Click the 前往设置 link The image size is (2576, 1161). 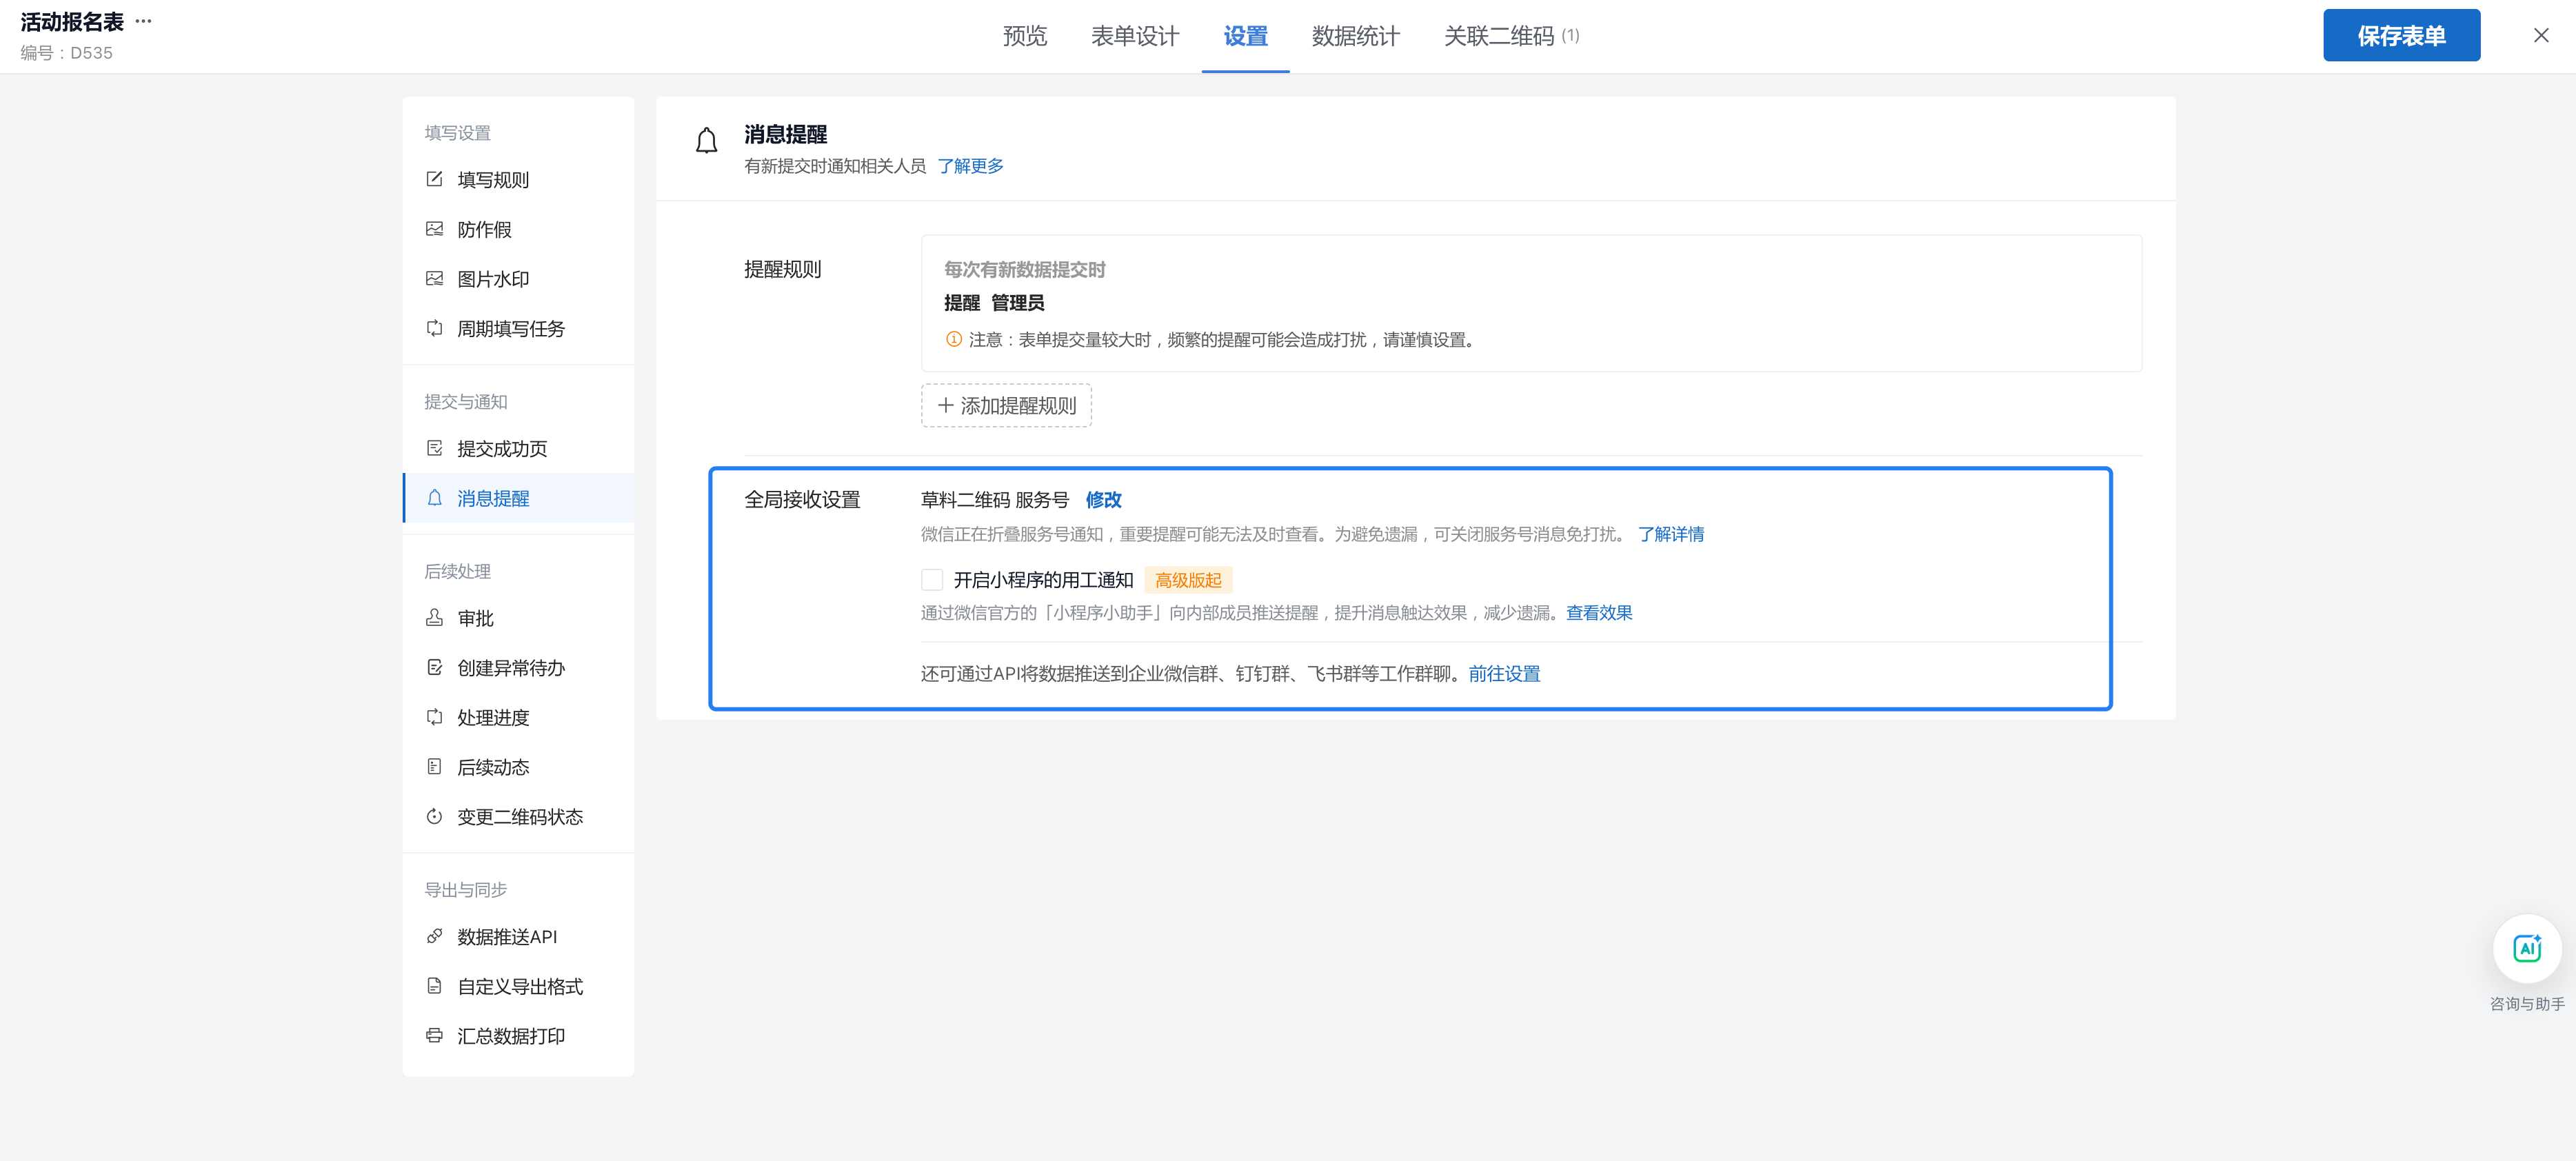pyautogui.click(x=1504, y=674)
